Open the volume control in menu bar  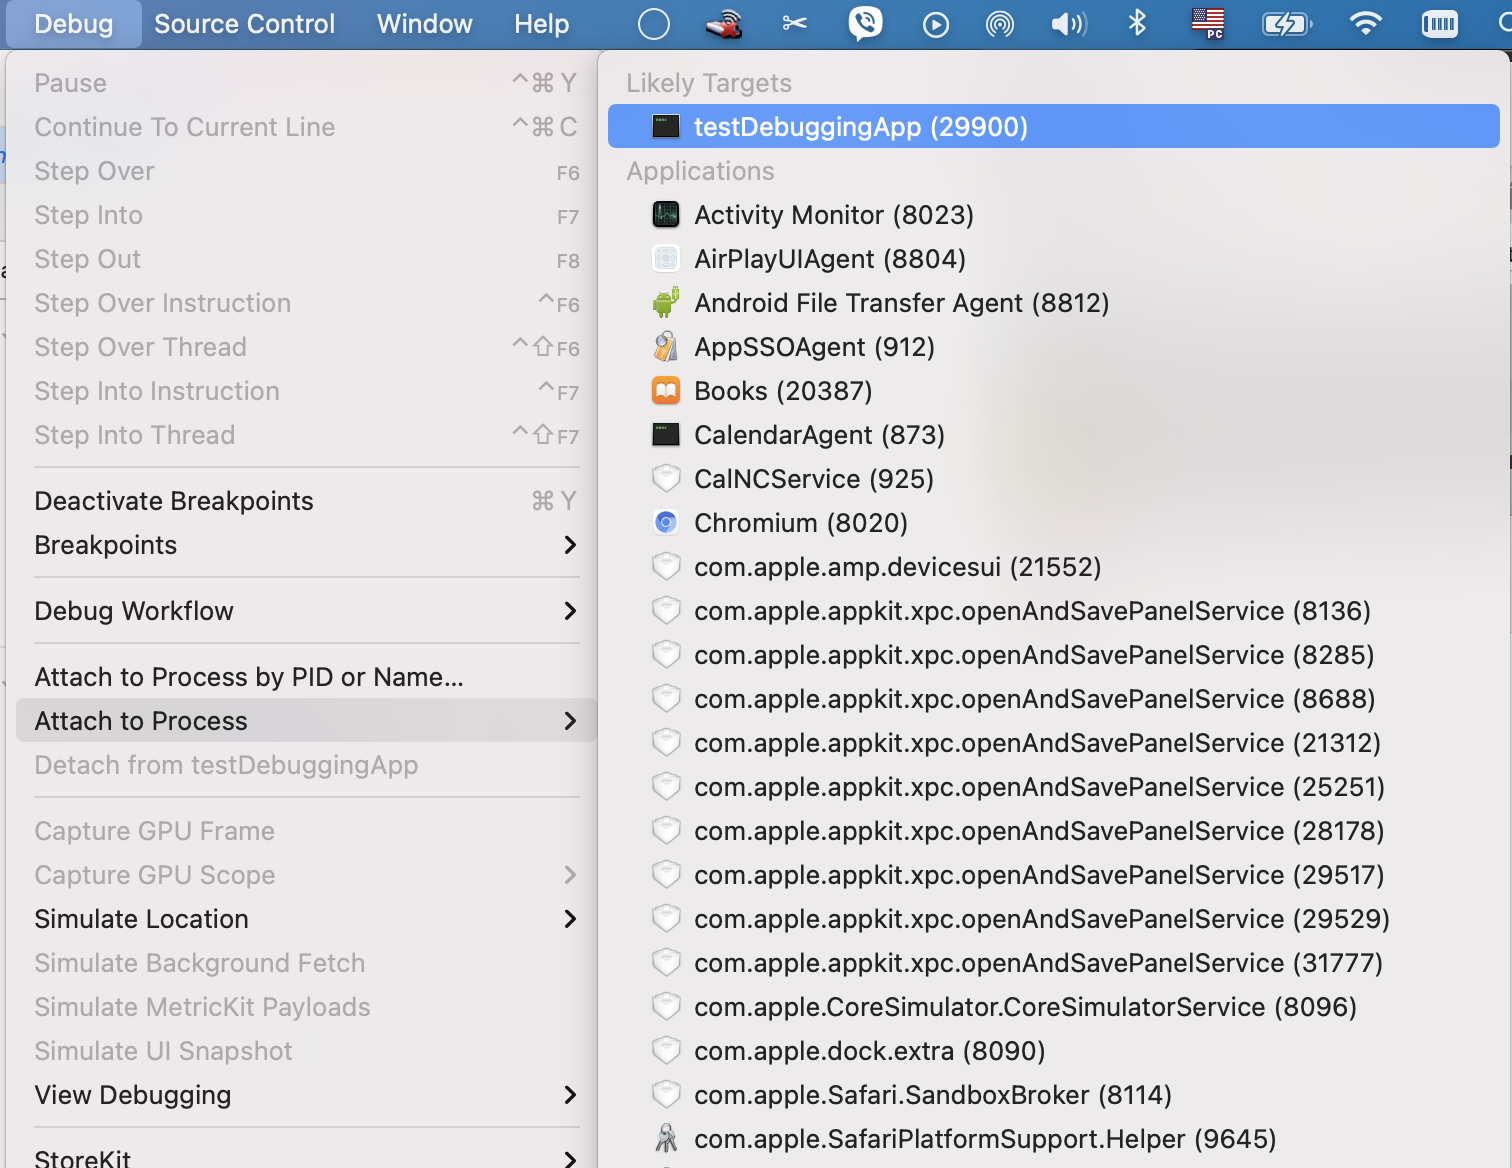[1068, 23]
